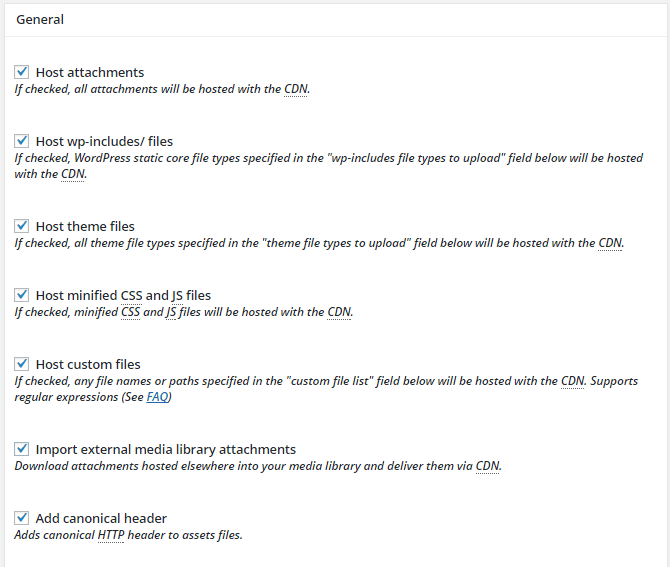Toggle Import external media library attachments checkbox
This screenshot has height=567, width=670.
tap(21, 449)
